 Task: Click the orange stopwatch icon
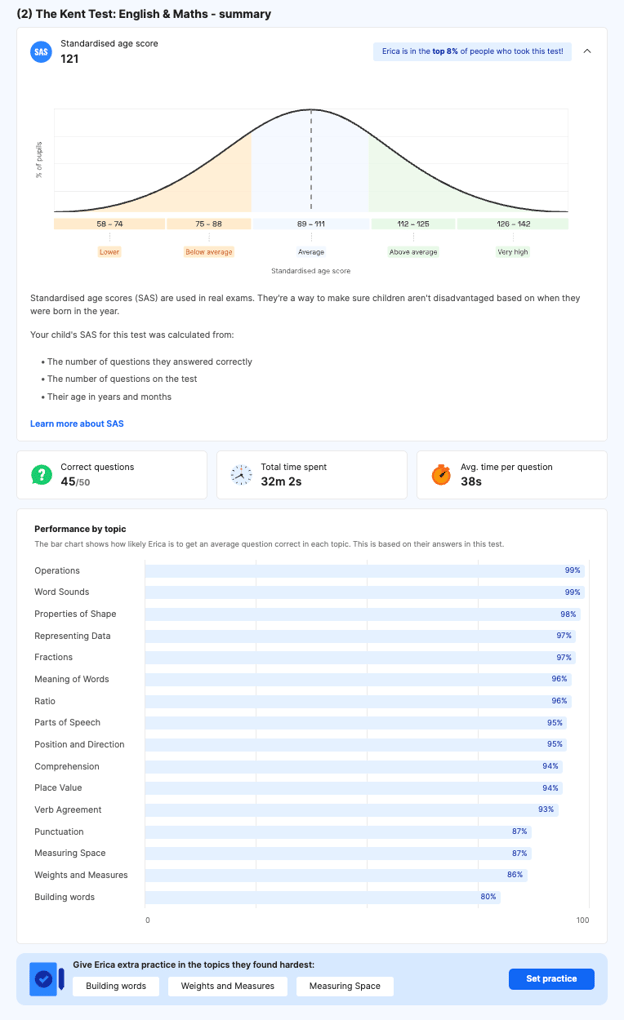click(441, 475)
